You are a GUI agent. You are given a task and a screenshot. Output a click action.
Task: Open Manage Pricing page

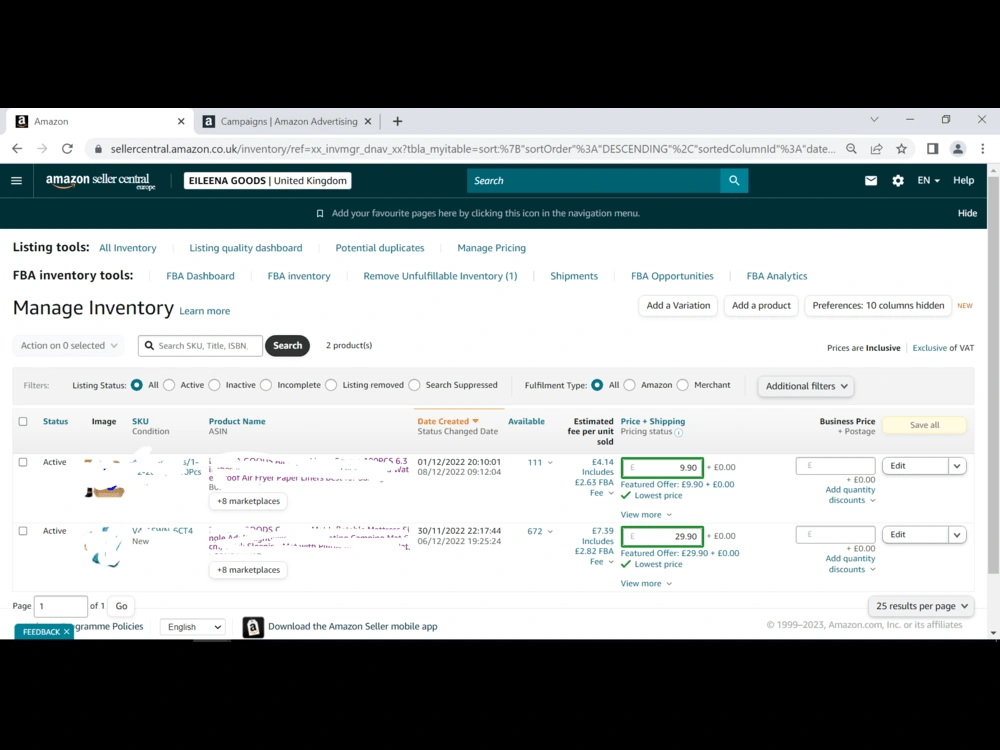point(491,248)
